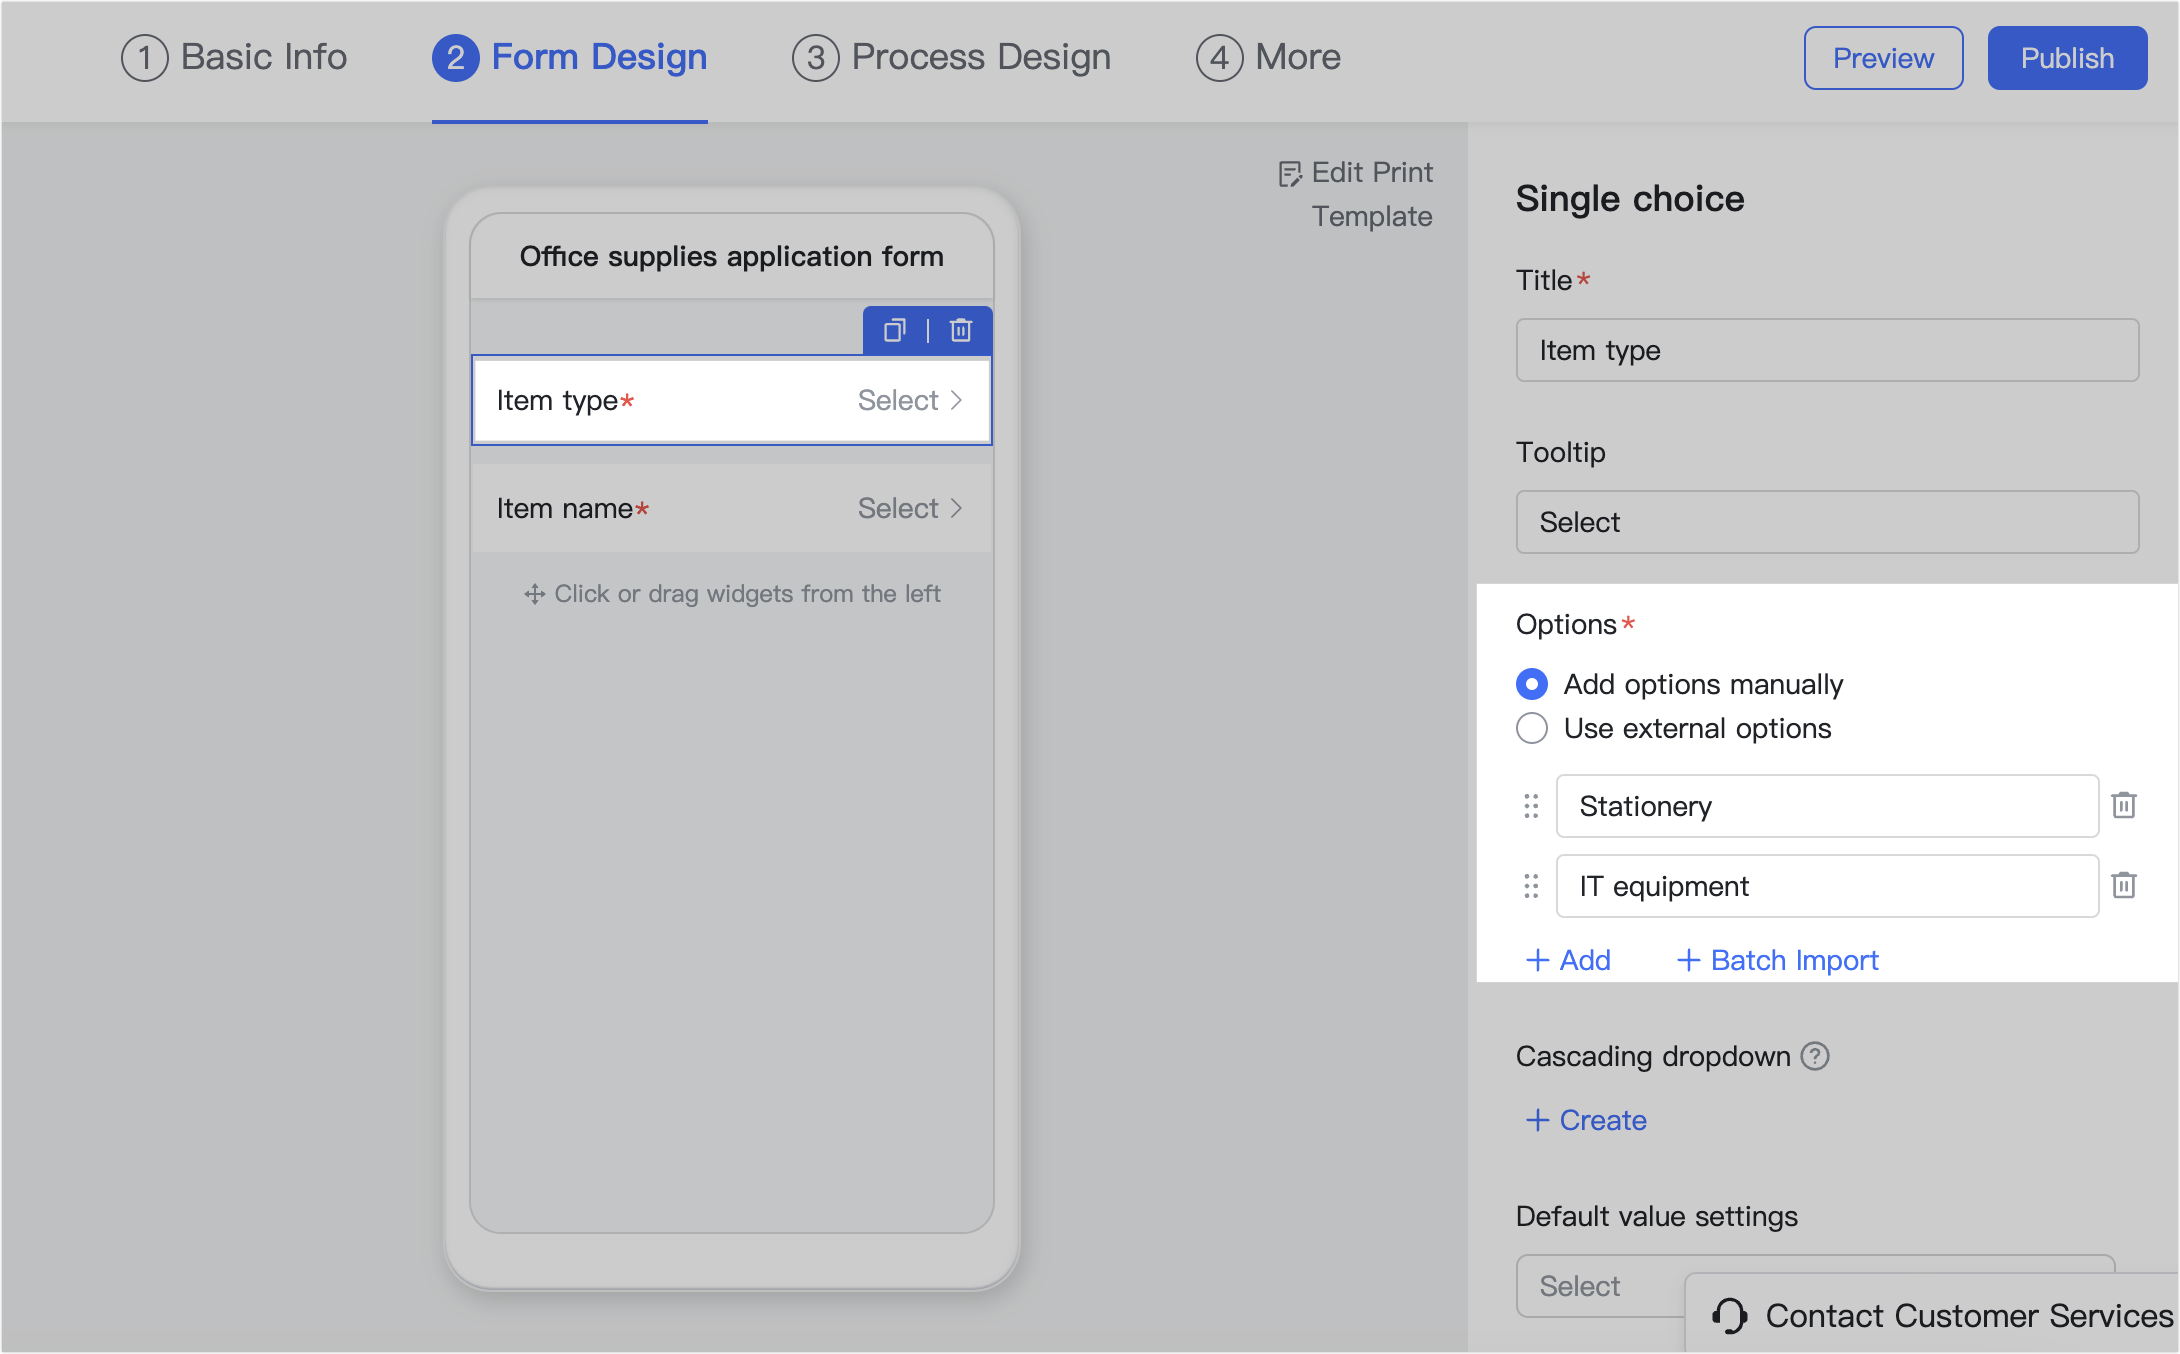Click the drag handle beside IT equipment option
The height and width of the screenshot is (1354, 2180).
[x=1530, y=886]
